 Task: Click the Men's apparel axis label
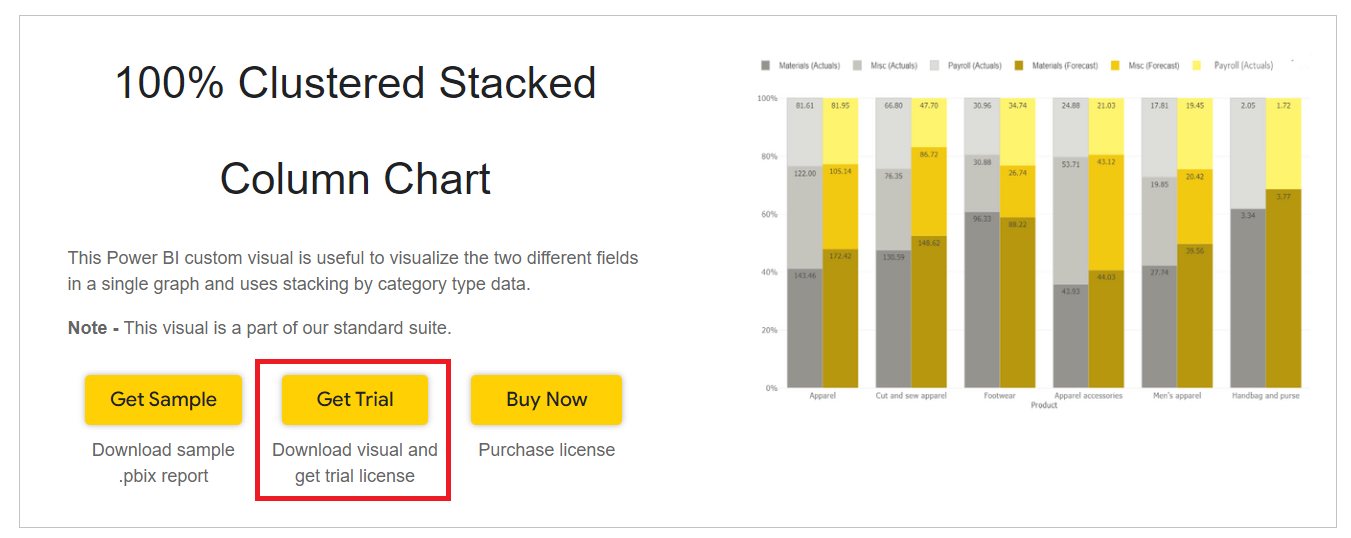click(x=1177, y=396)
